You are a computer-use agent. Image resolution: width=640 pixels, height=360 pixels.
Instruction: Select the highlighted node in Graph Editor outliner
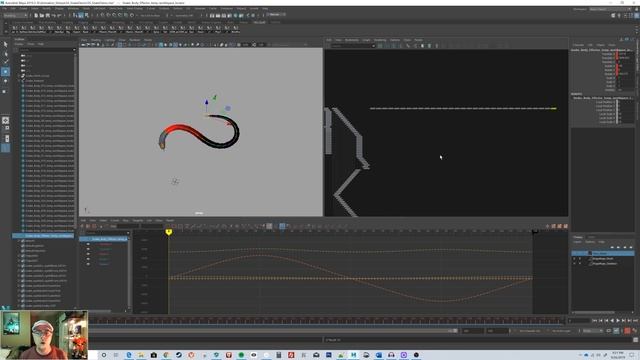click(x=104, y=239)
